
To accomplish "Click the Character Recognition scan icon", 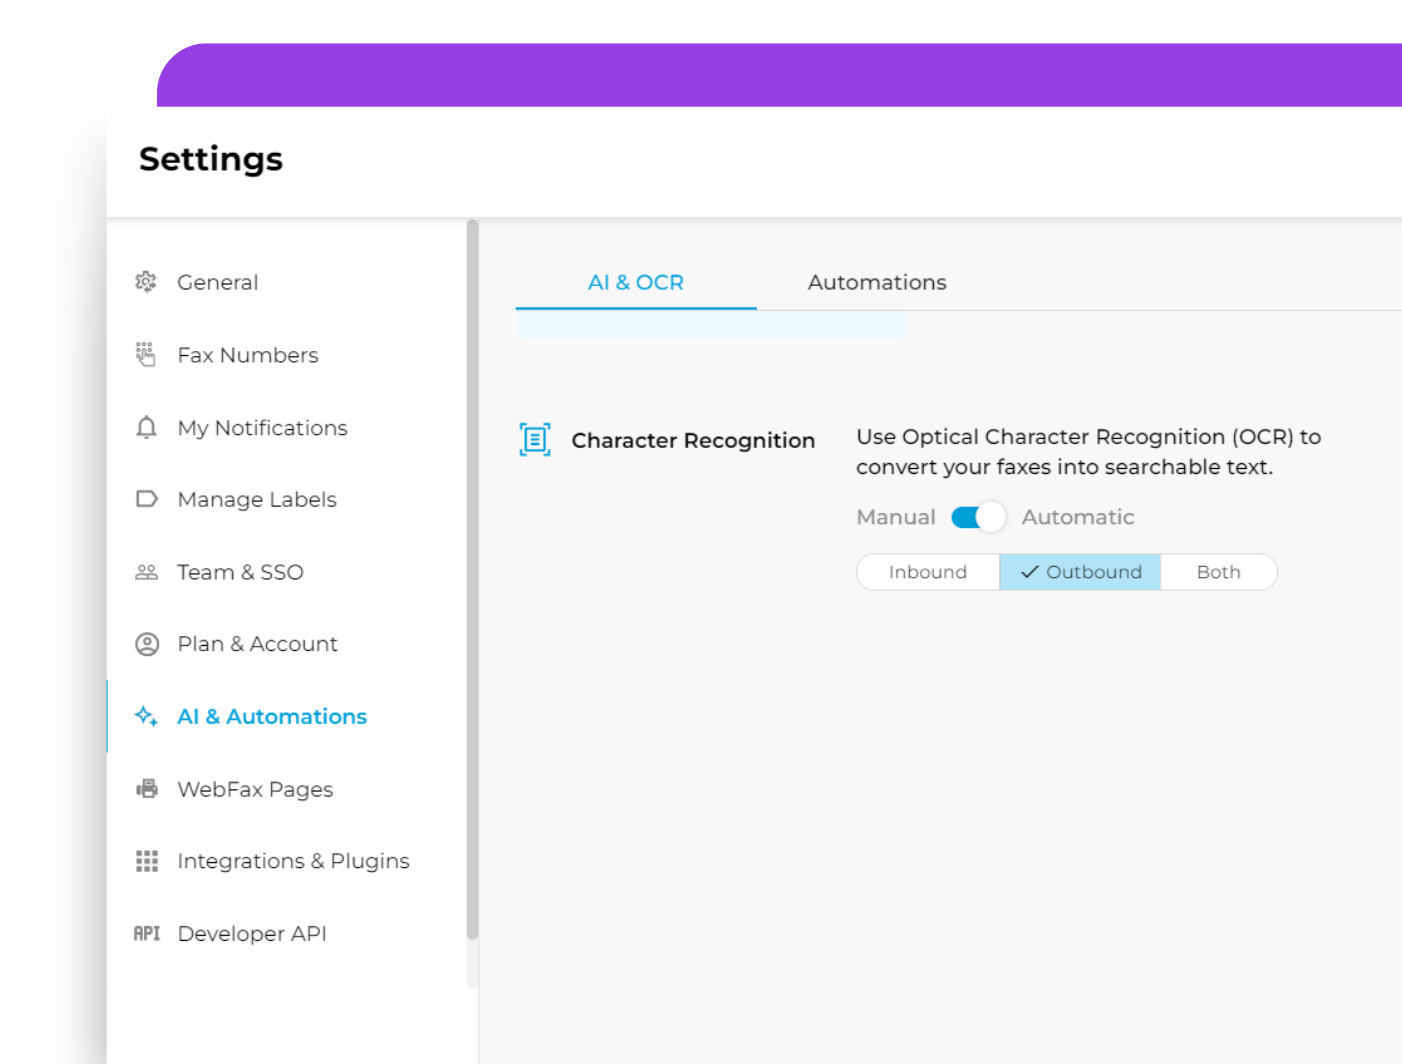I will [535, 440].
